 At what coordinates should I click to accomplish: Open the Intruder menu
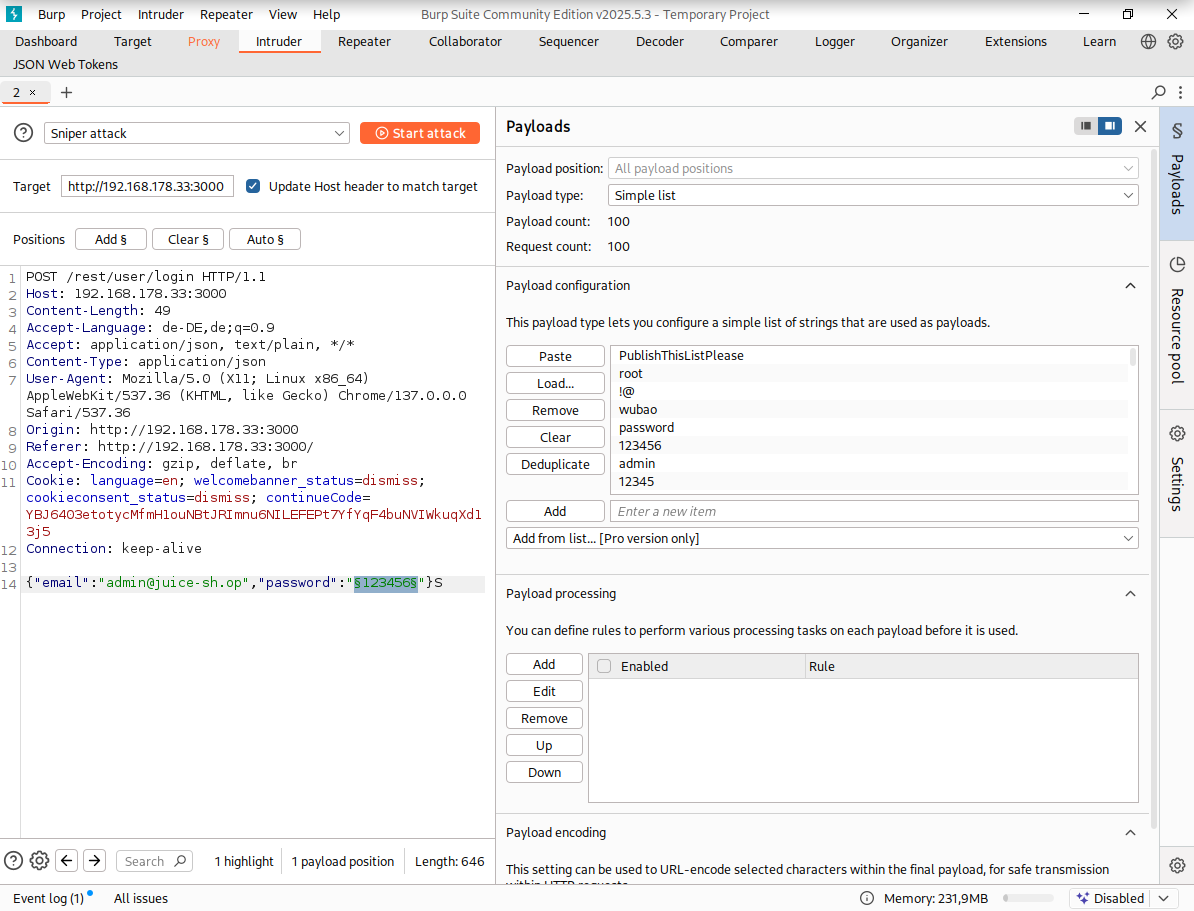click(x=160, y=14)
